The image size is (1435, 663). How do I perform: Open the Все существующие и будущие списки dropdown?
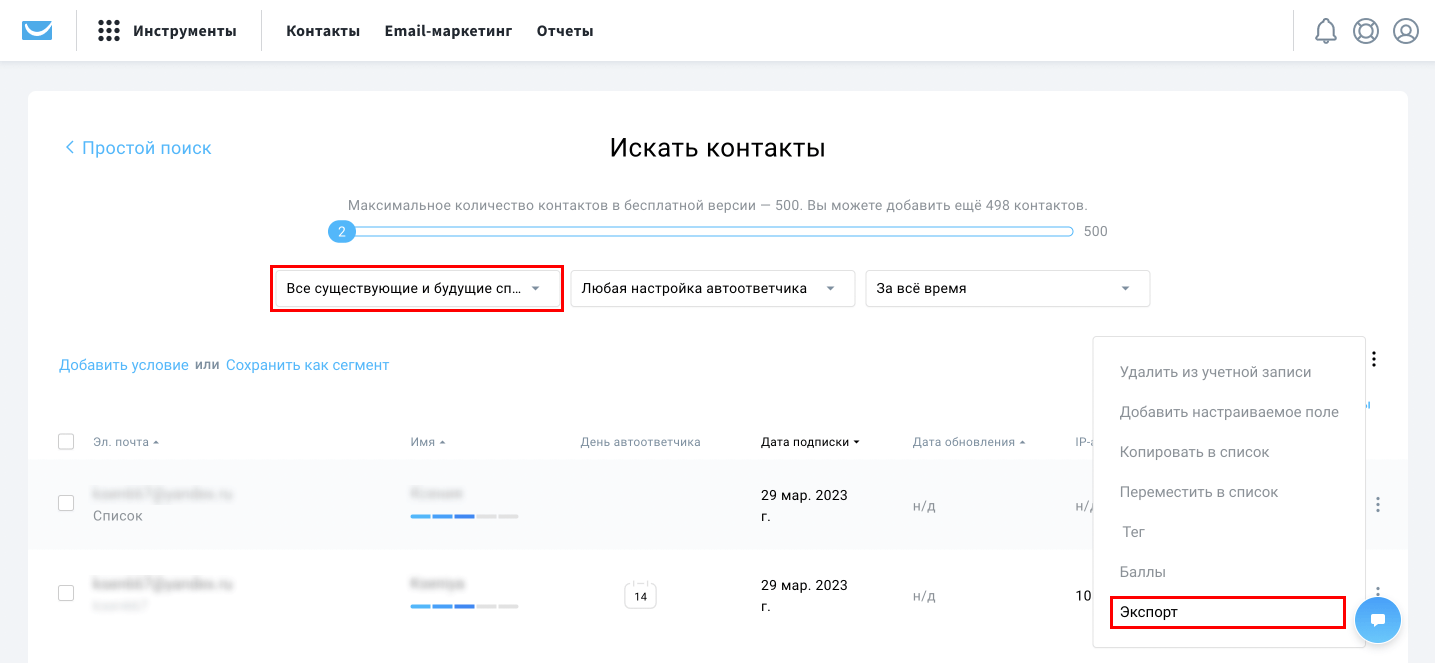[415, 288]
